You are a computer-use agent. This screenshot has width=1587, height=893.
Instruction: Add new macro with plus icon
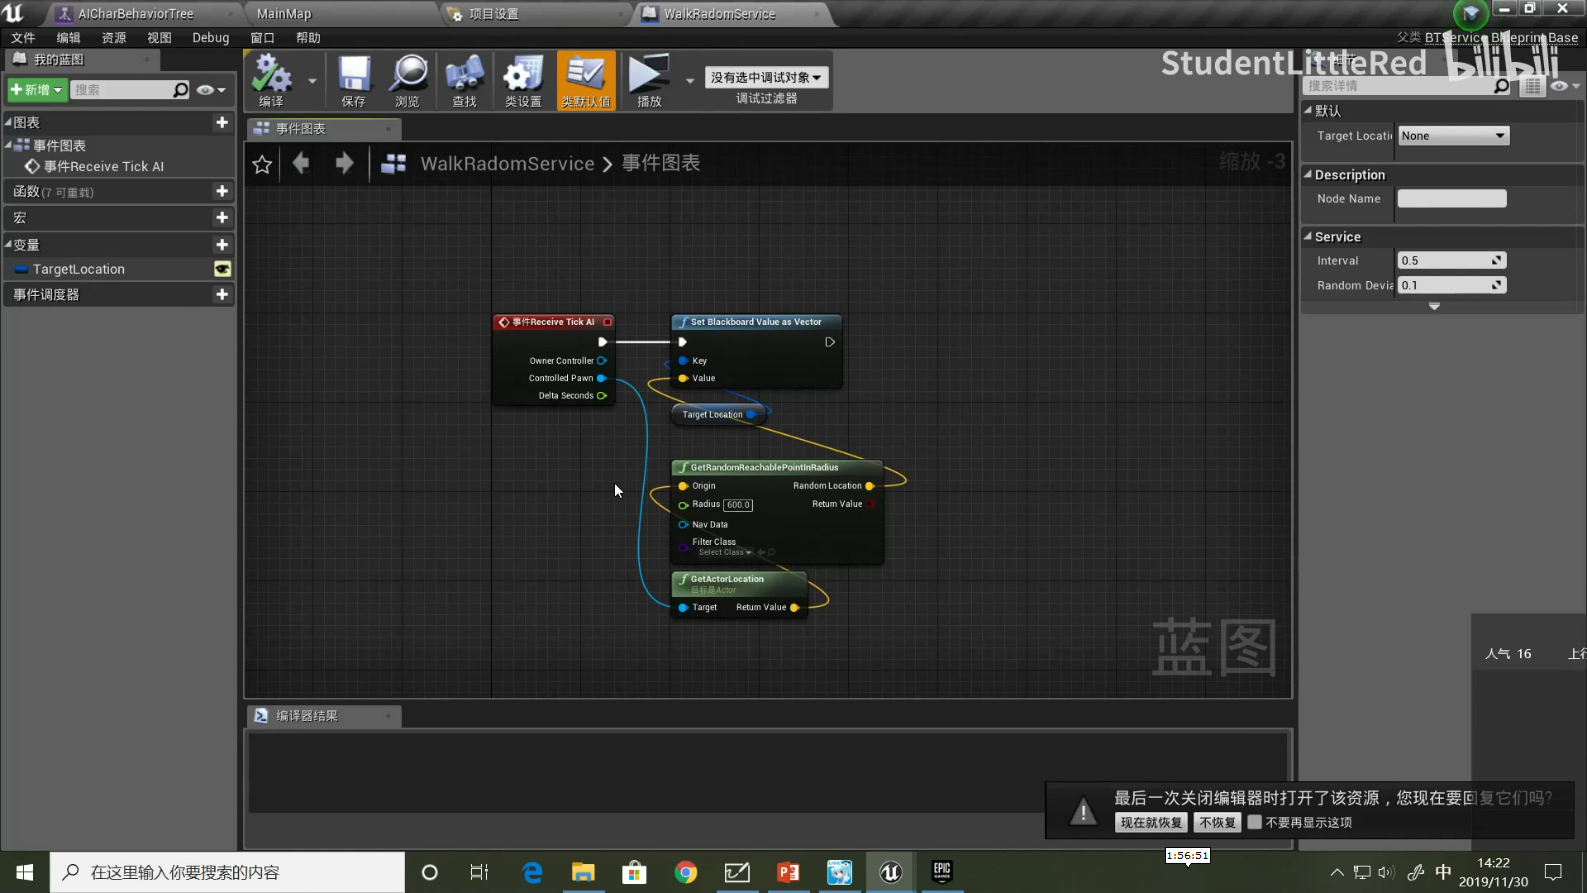click(222, 217)
